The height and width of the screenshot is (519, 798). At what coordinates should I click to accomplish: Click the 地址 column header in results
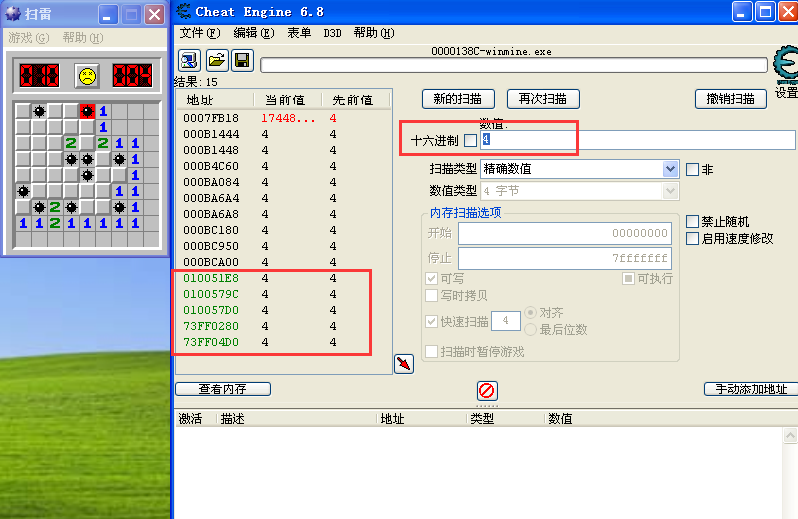click(215, 100)
